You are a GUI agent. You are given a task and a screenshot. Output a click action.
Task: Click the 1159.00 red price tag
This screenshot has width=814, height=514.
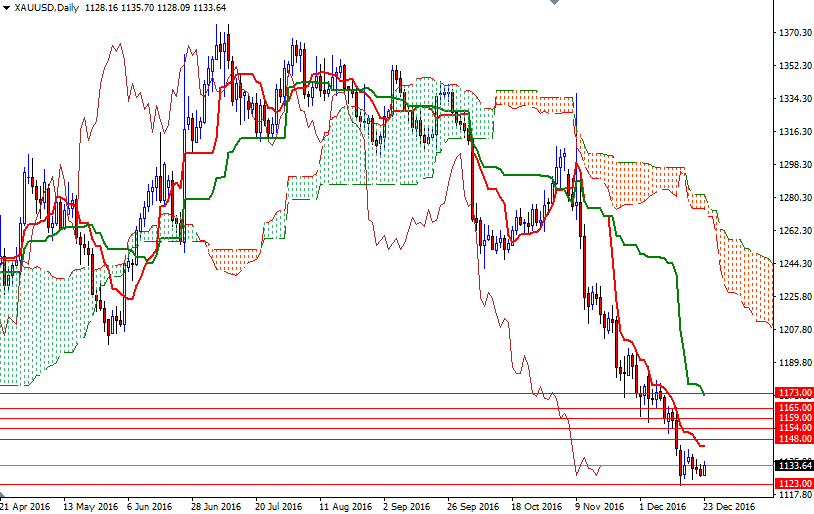(x=794, y=418)
